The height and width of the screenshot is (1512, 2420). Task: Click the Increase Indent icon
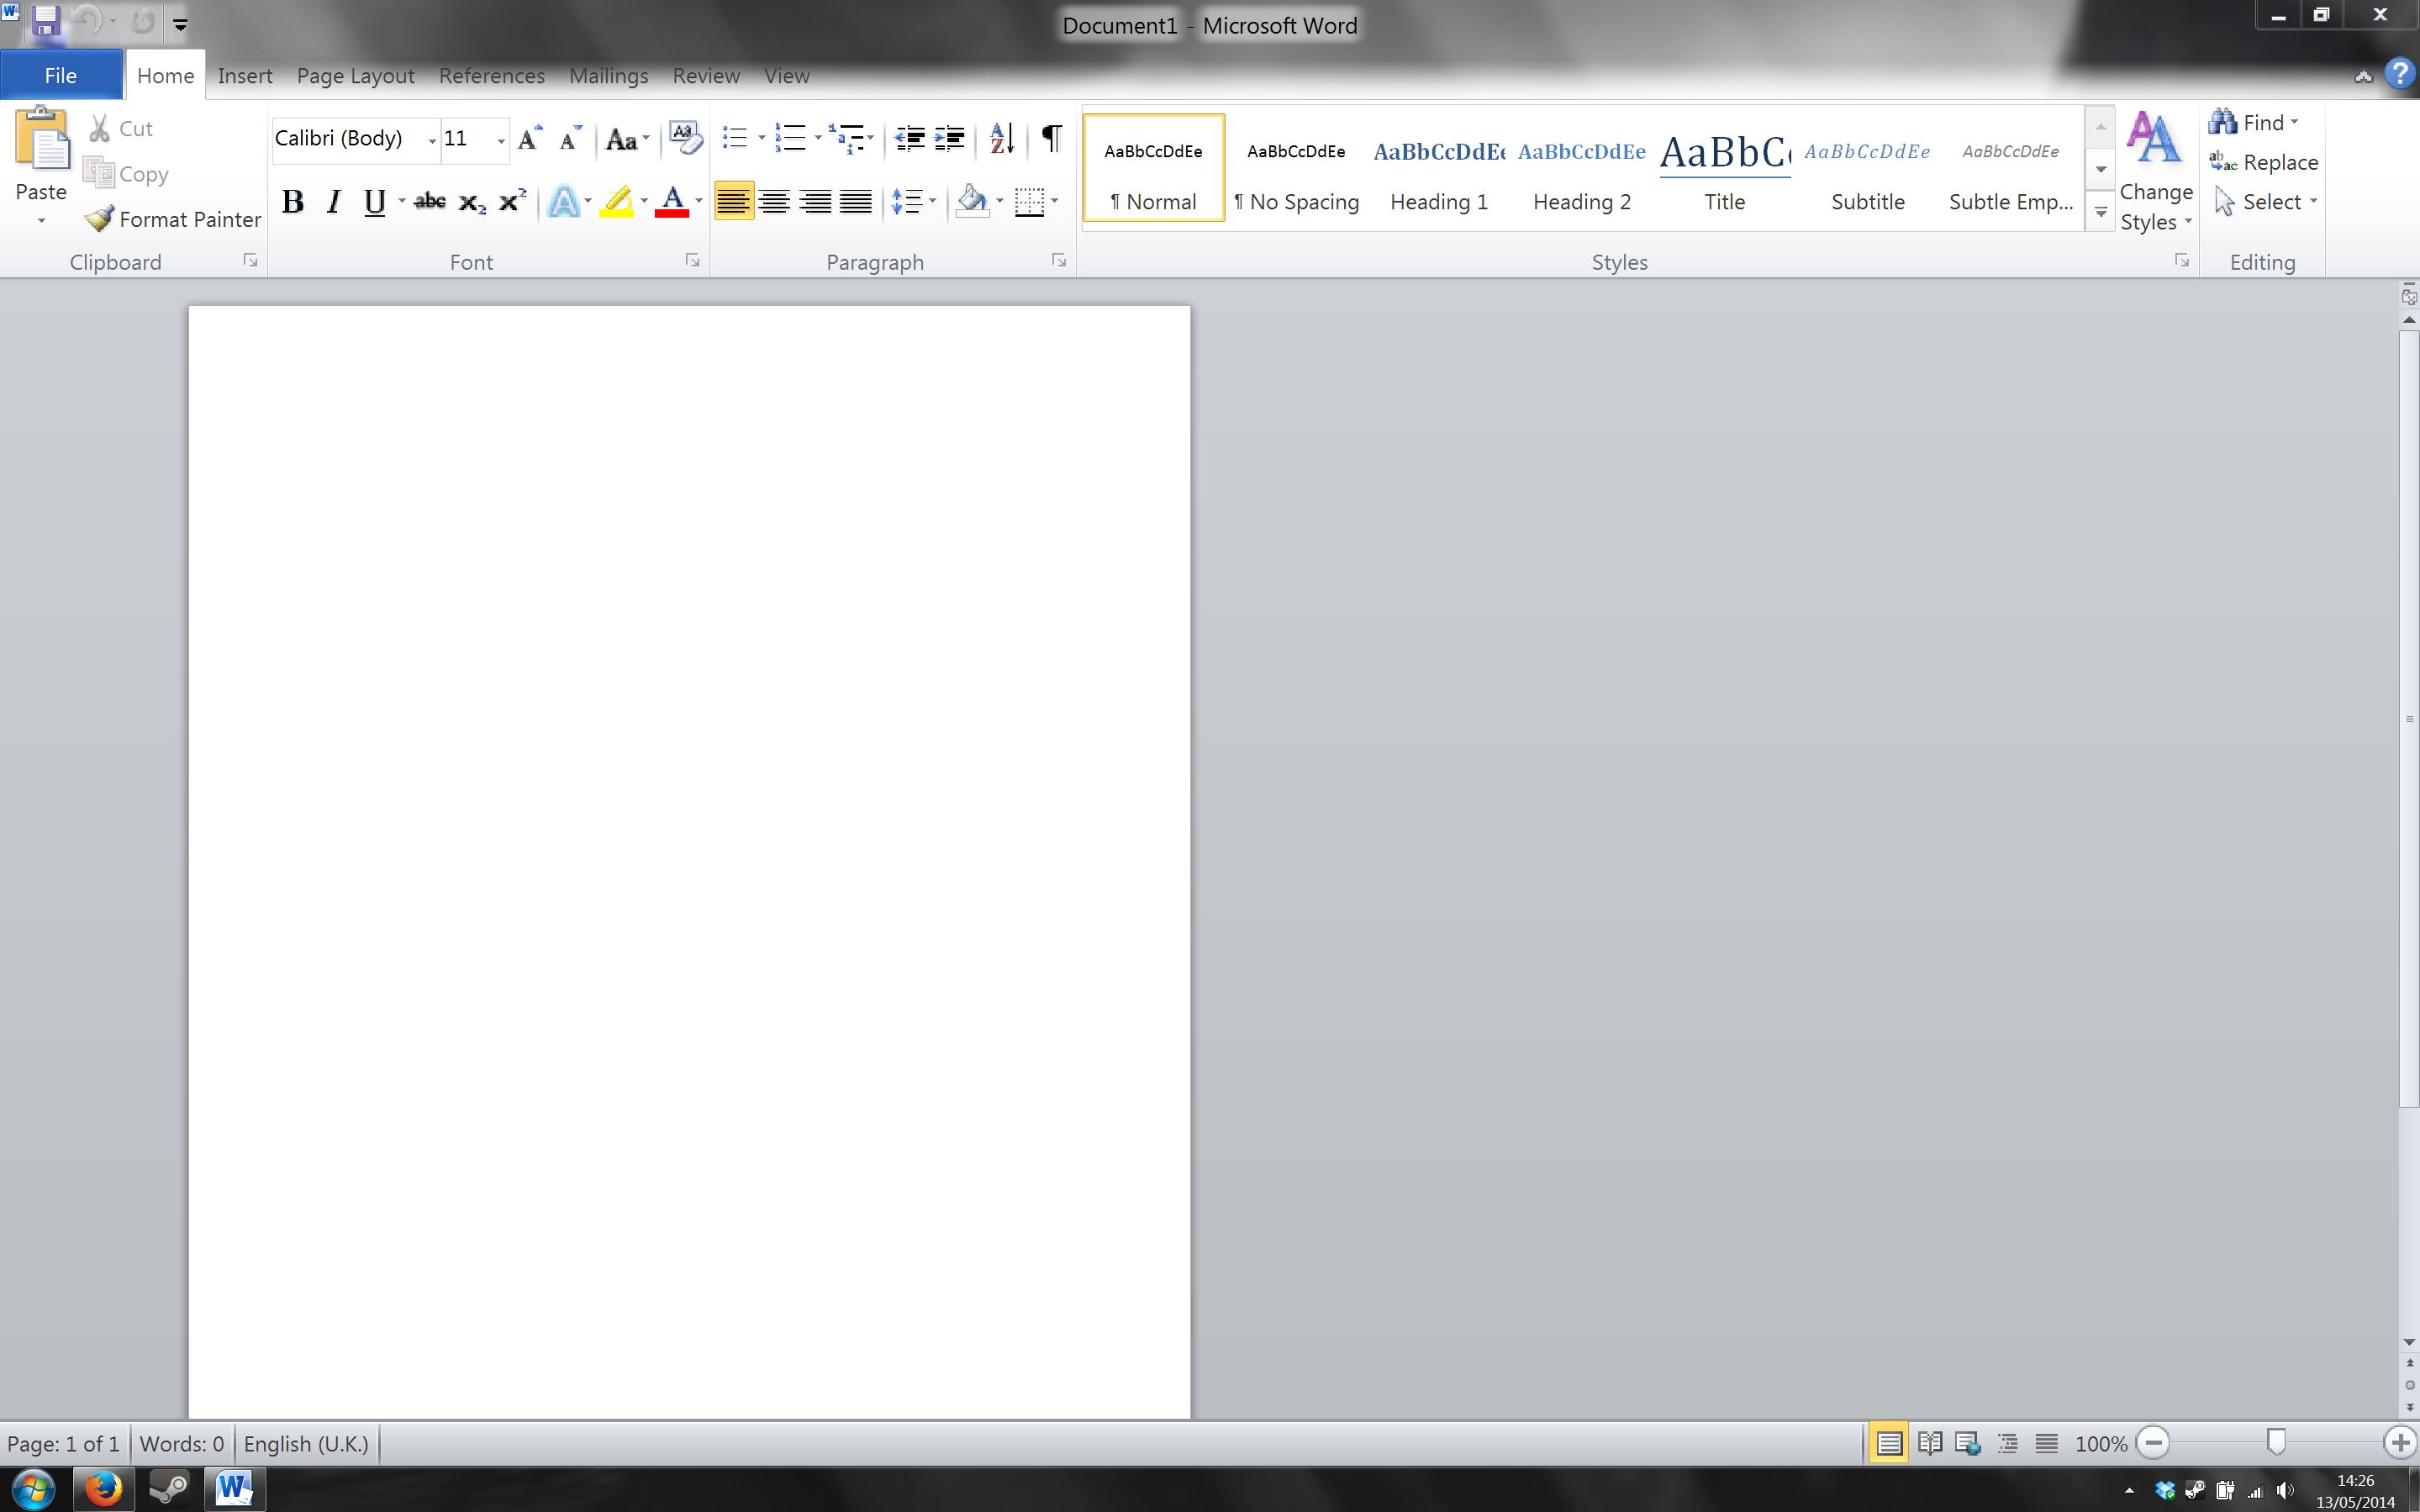click(949, 139)
